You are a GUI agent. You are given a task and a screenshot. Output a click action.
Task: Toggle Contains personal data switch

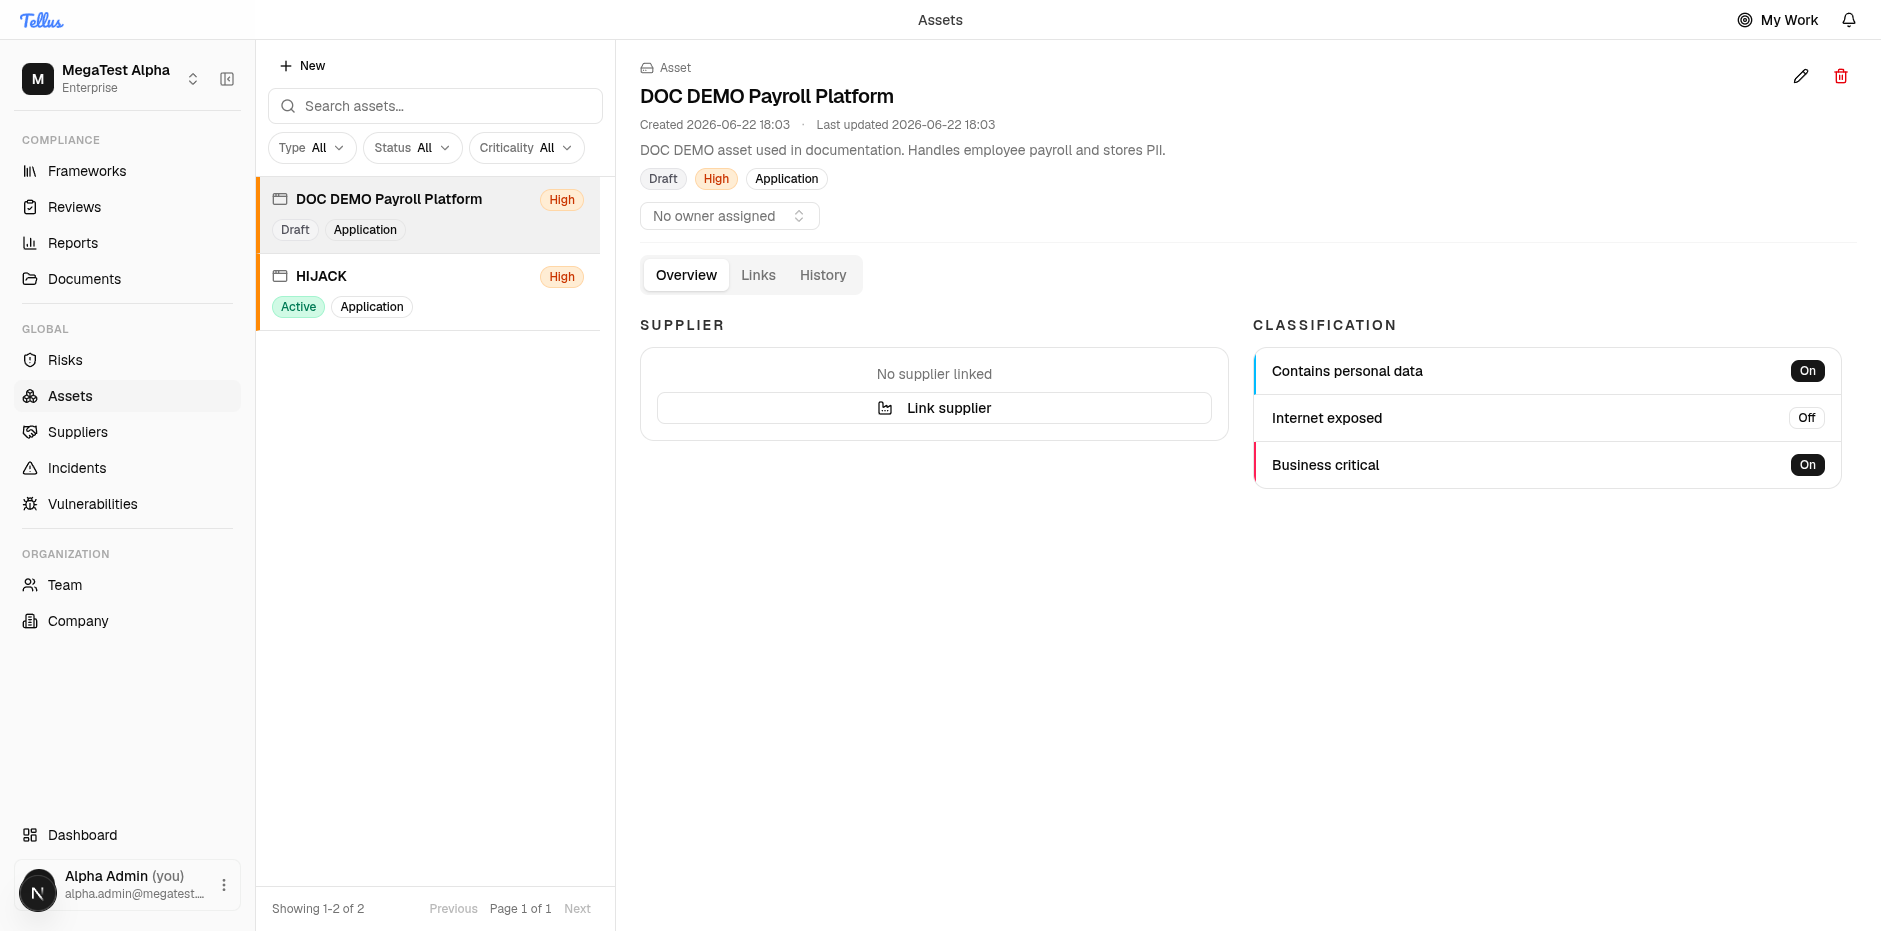tap(1808, 371)
